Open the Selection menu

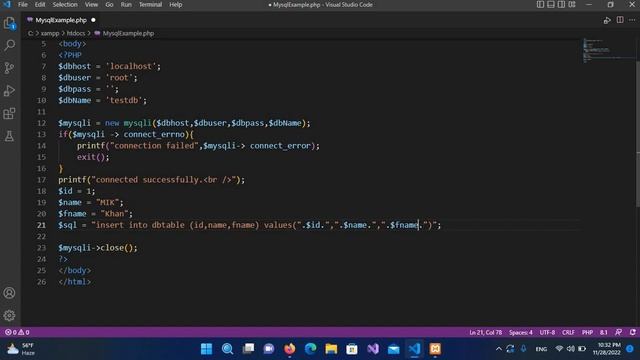(x=65, y=4)
